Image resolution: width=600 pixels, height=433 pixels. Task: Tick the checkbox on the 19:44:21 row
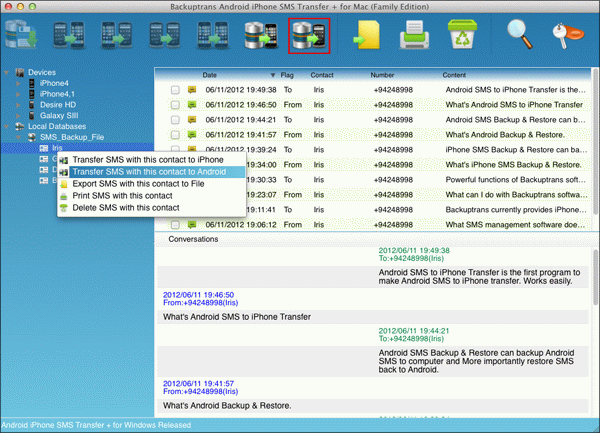[175, 120]
